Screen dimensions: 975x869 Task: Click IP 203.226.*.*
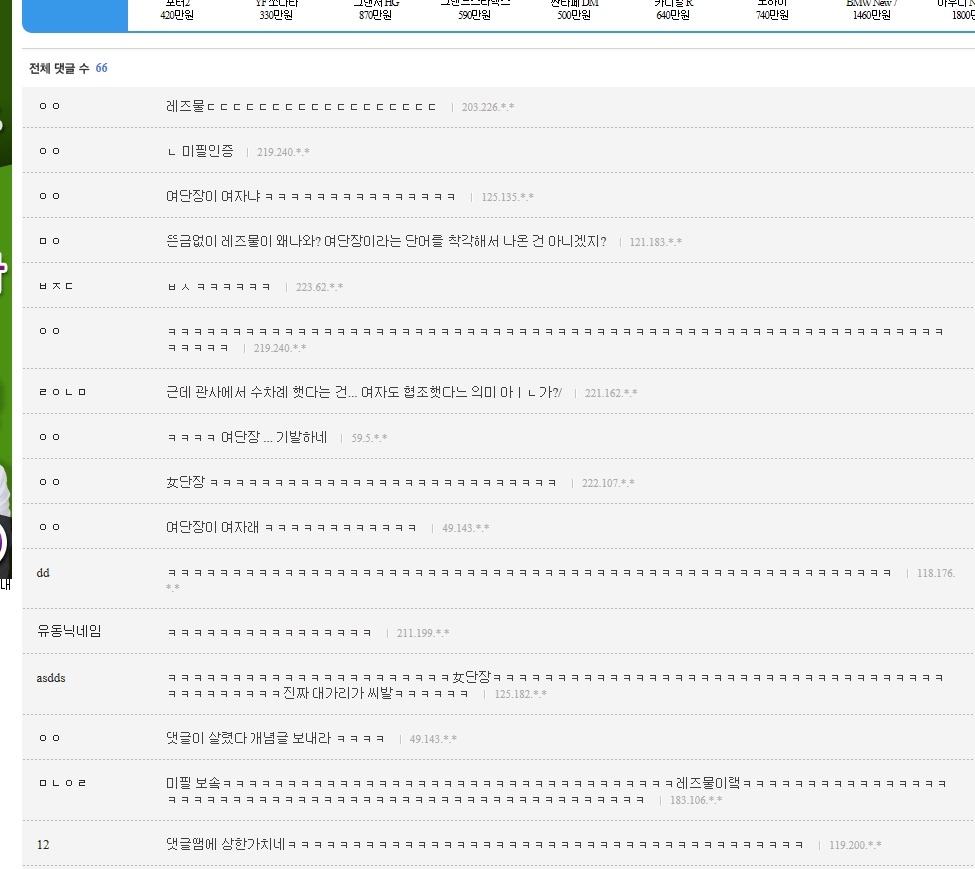[488, 107]
